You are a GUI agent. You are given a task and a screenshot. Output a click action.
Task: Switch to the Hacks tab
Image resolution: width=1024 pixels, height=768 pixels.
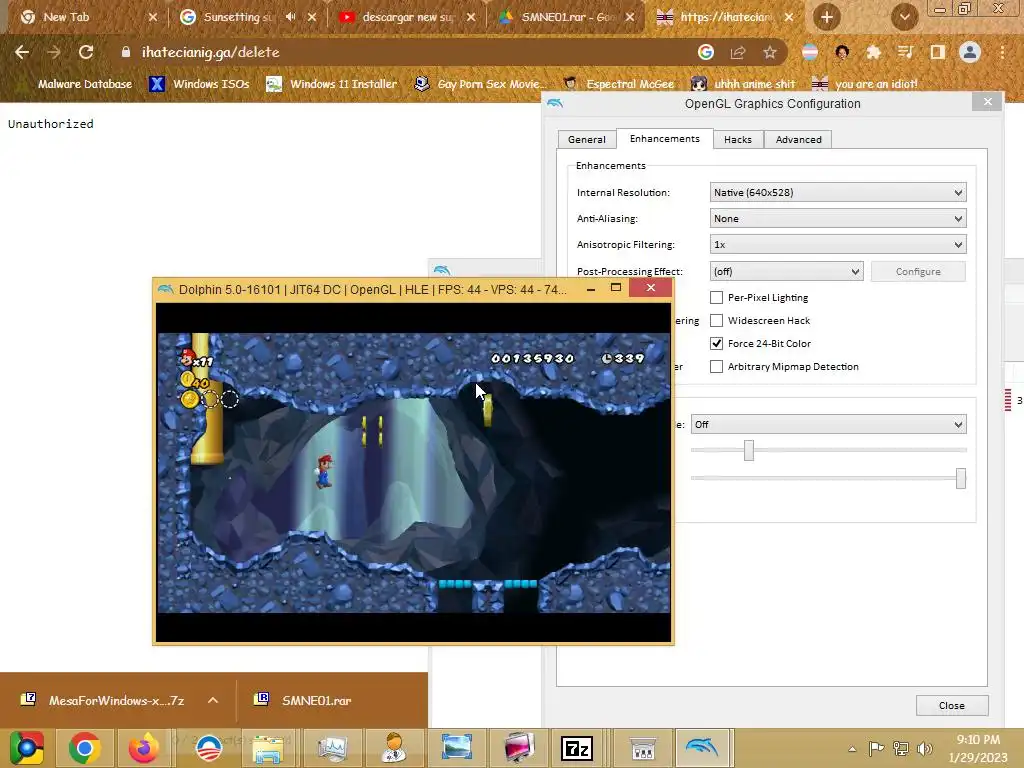pyautogui.click(x=738, y=139)
